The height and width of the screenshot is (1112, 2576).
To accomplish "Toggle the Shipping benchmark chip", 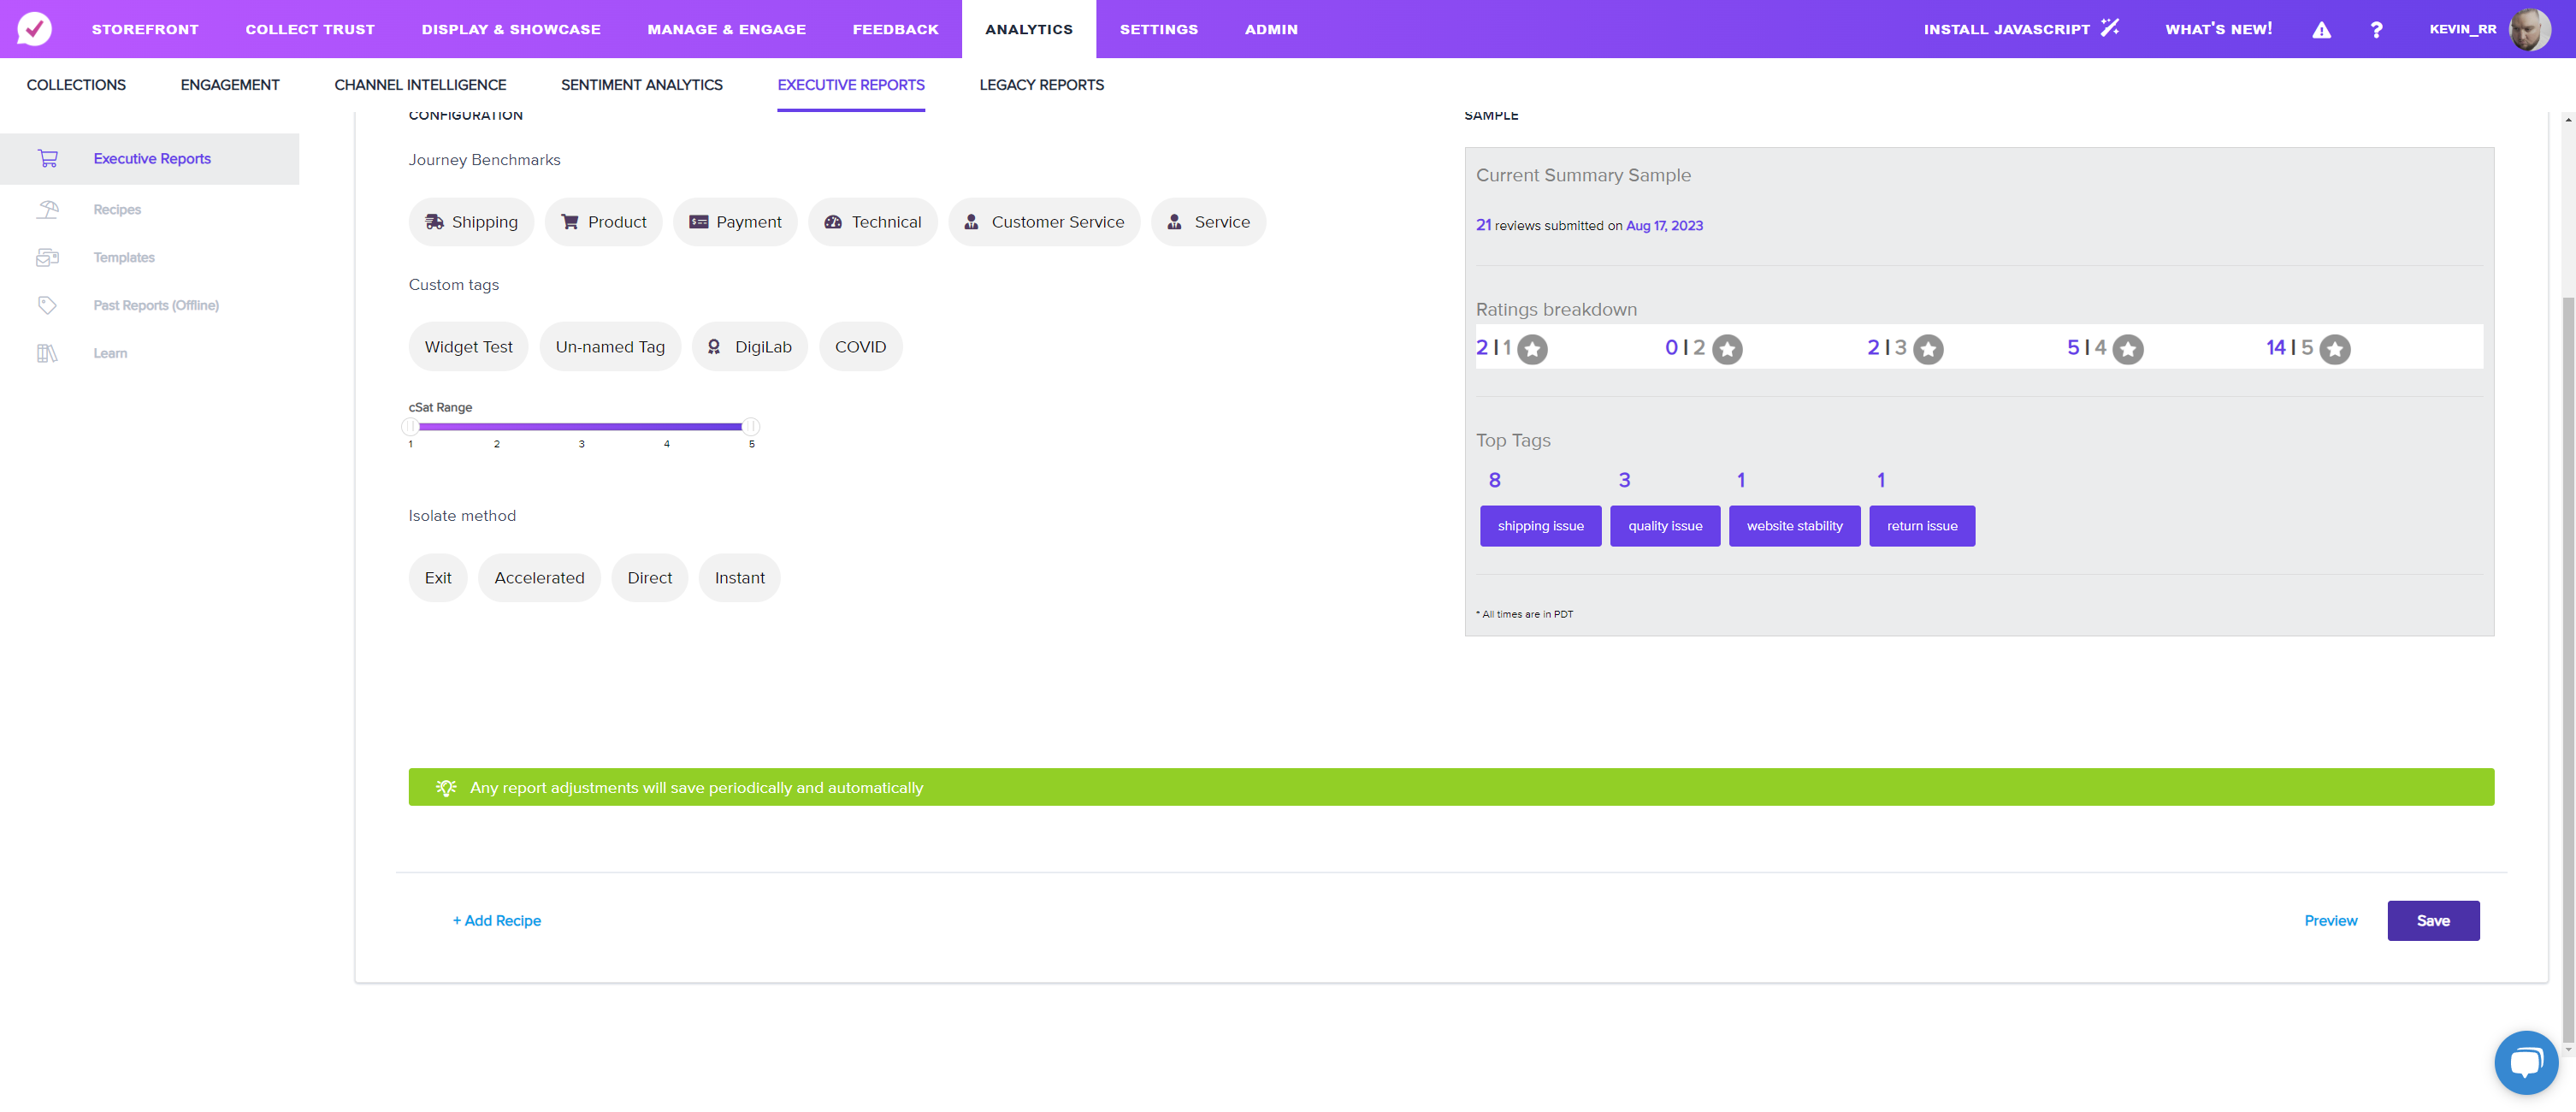I will click(x=471, y=222).
